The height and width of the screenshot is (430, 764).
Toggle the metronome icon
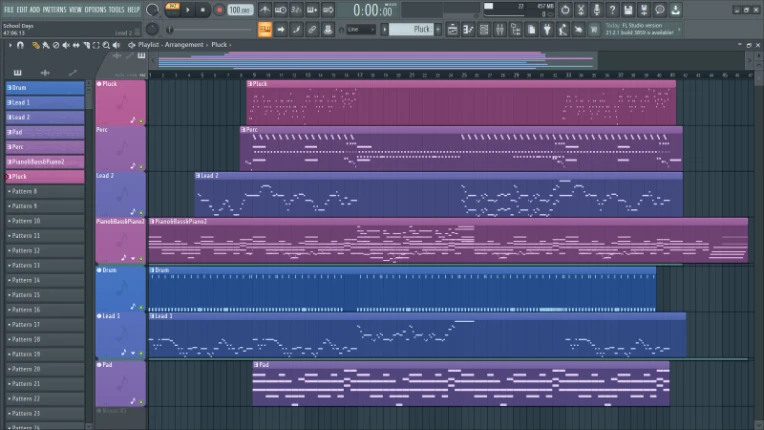(265, 10)
